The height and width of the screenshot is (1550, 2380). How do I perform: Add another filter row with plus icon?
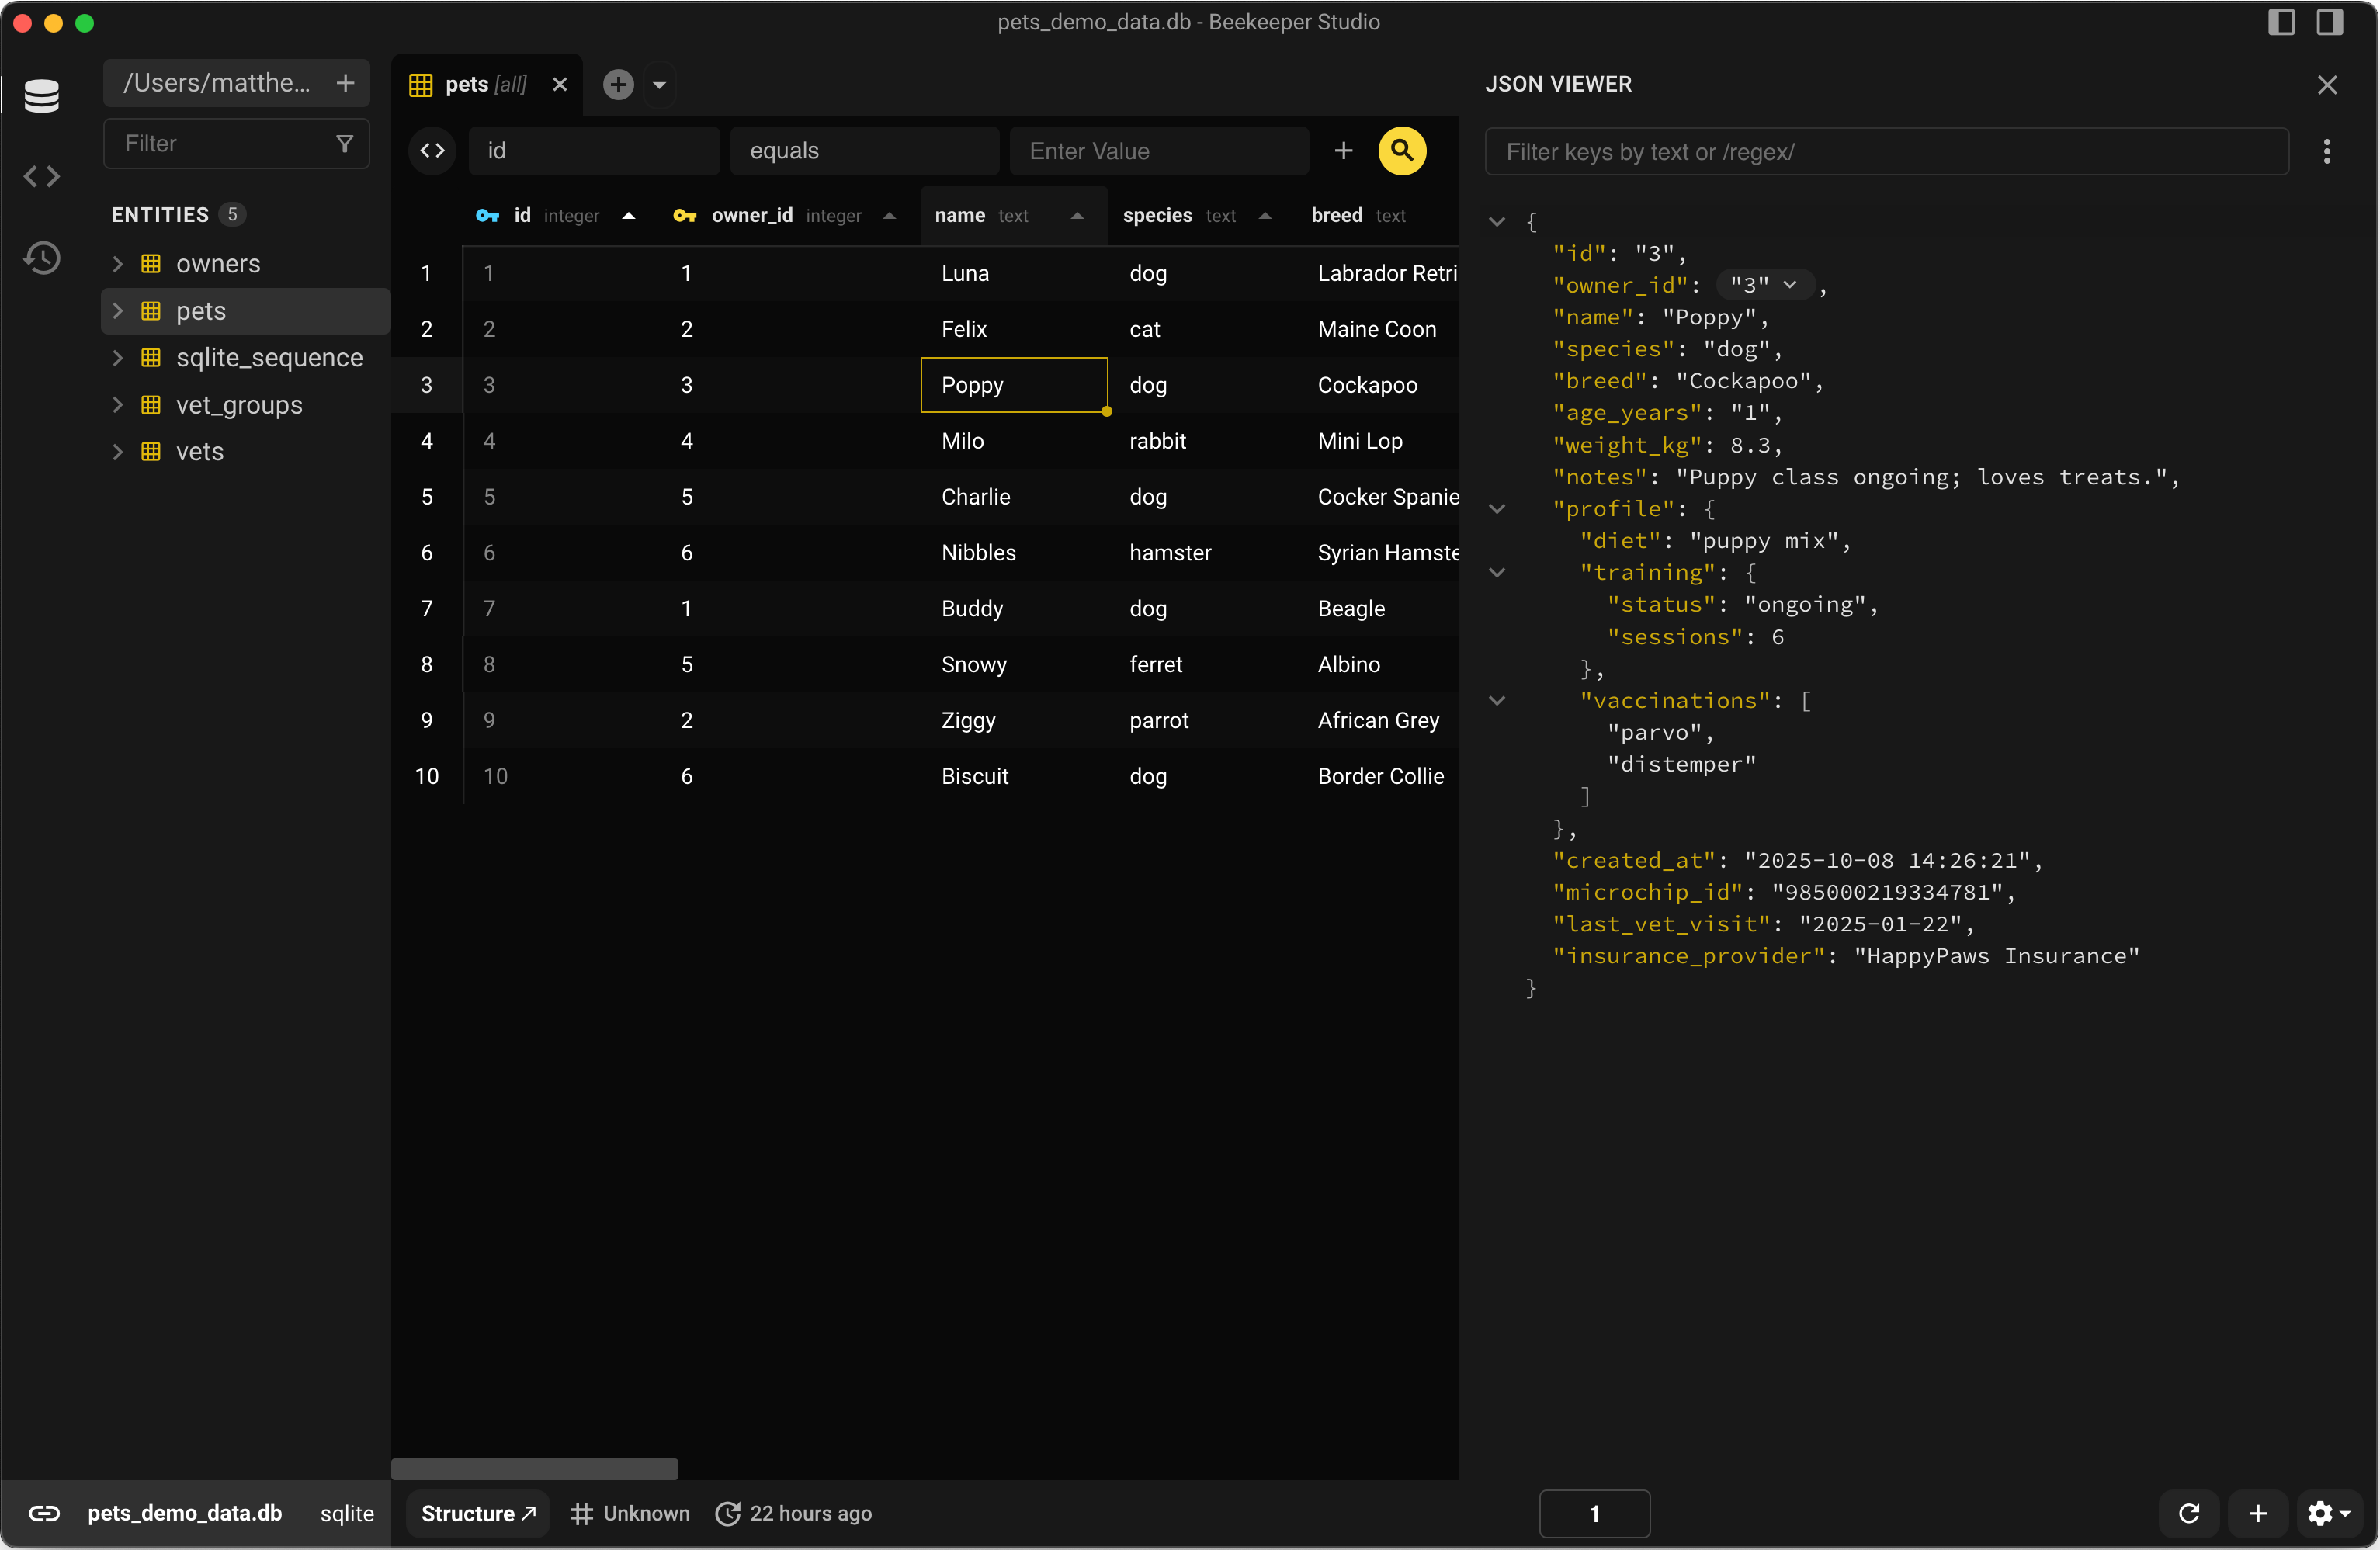1343,151
